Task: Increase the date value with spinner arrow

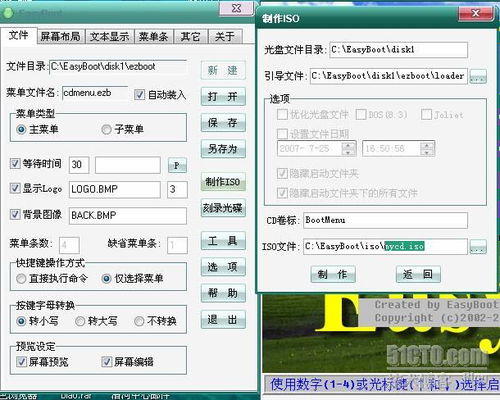Action: pos(348,145)
